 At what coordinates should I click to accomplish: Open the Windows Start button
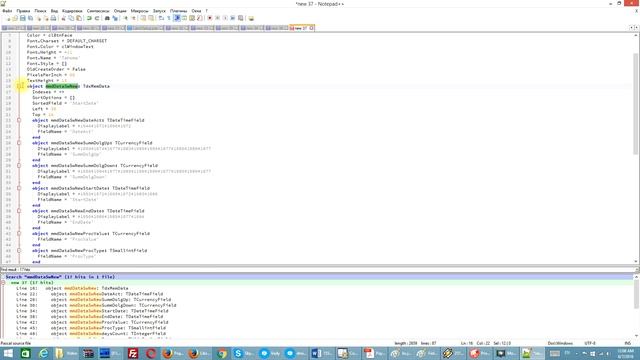click(8, 353)
